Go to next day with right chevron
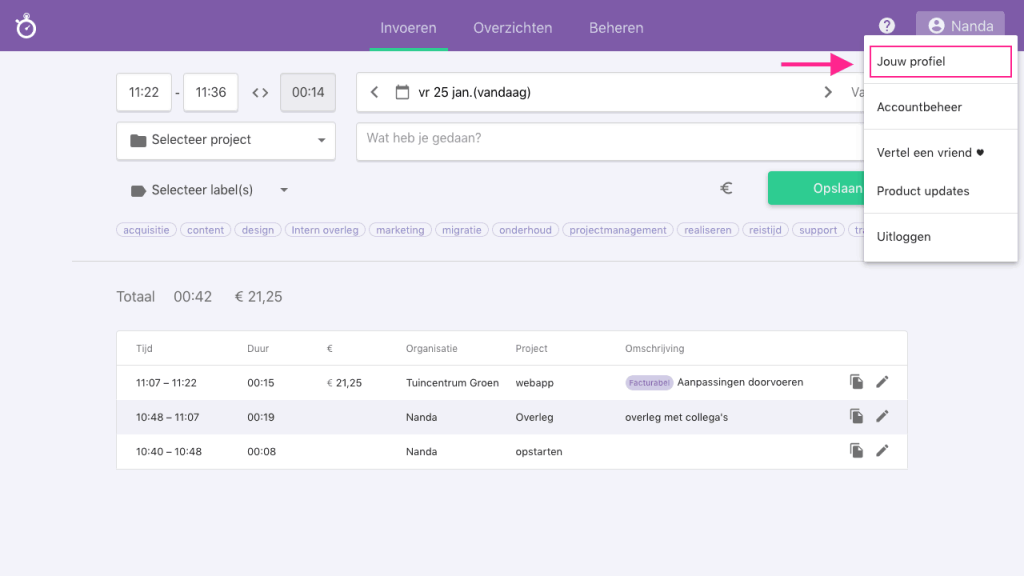Viewport: 1024px width, 576px height. pos(828,93)
